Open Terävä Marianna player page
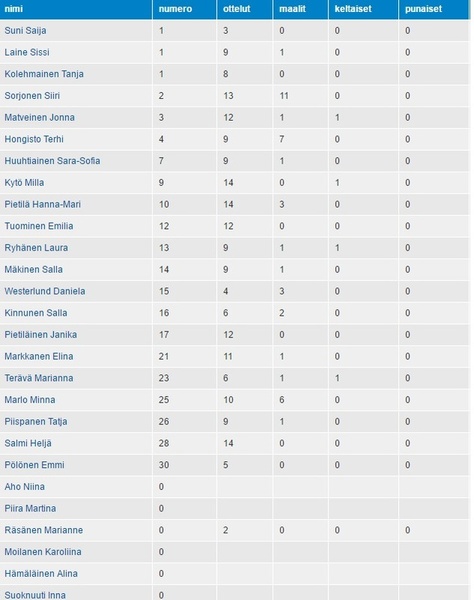 pos(39,378)
